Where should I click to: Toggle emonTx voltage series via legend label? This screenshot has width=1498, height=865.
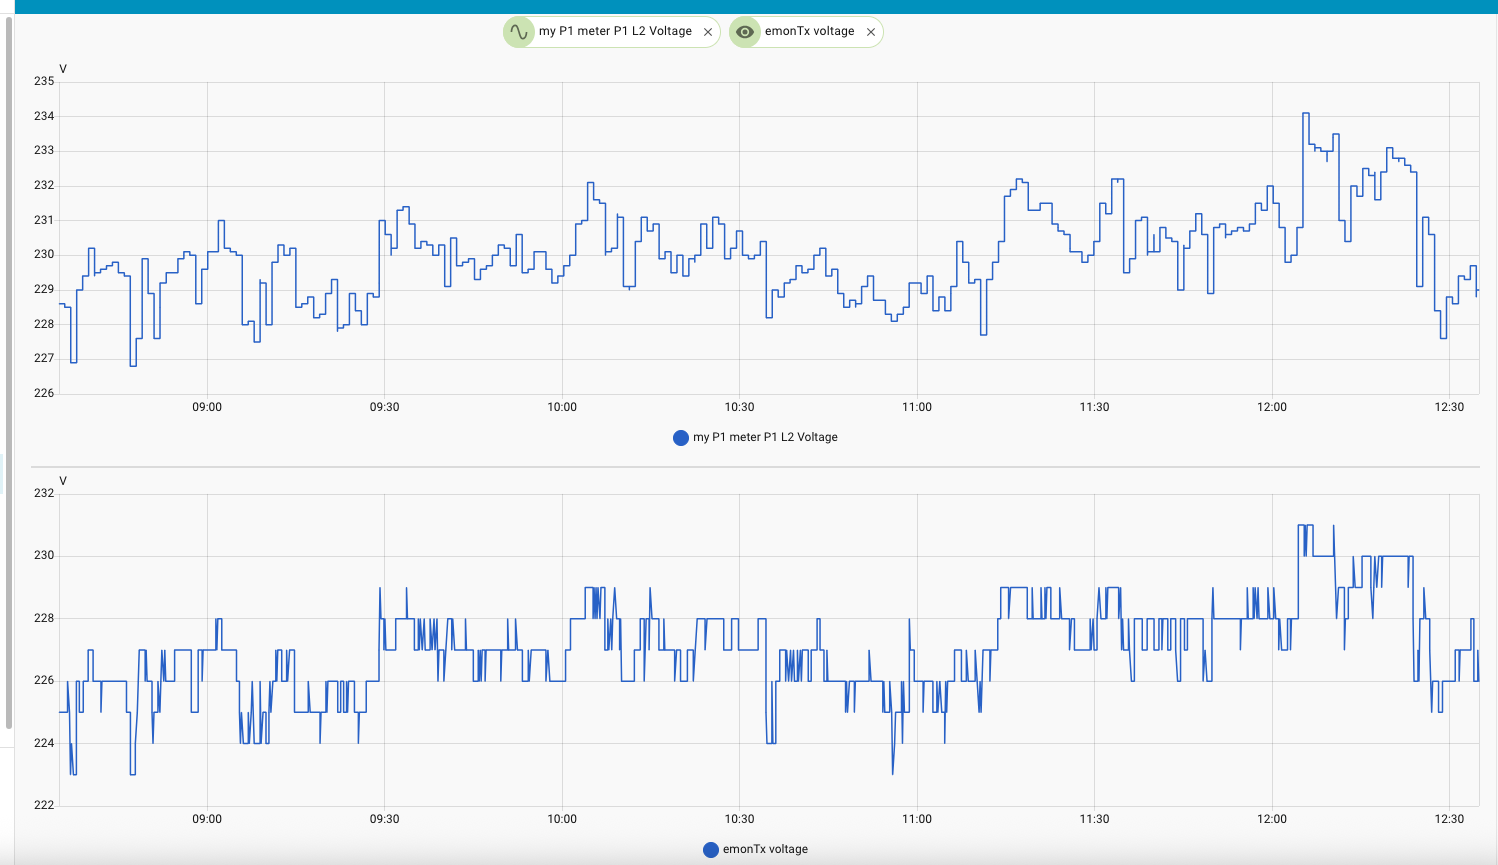(765, 850)
